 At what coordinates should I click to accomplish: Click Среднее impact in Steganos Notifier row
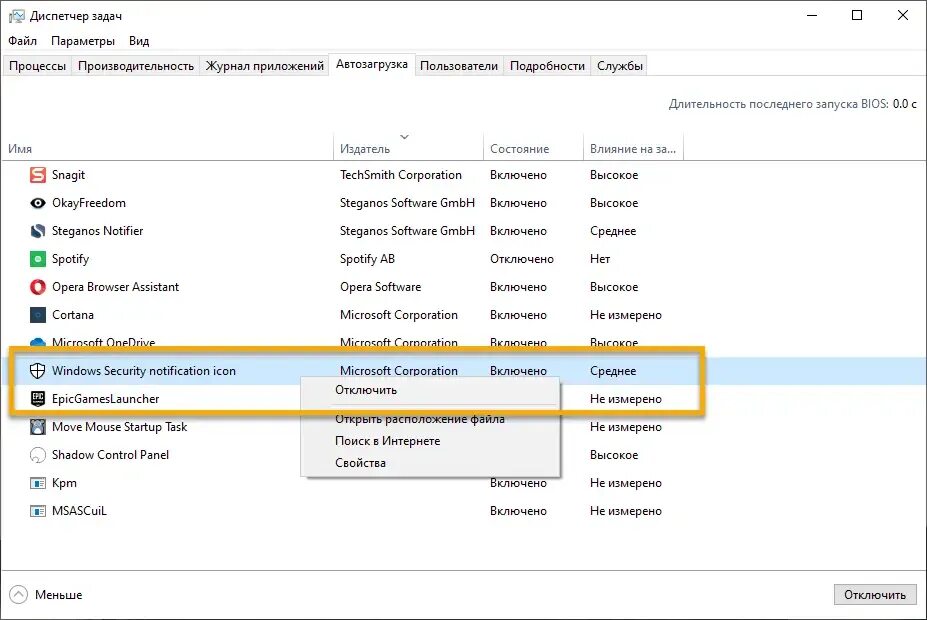pyautogui.click(x=613, y=231)
